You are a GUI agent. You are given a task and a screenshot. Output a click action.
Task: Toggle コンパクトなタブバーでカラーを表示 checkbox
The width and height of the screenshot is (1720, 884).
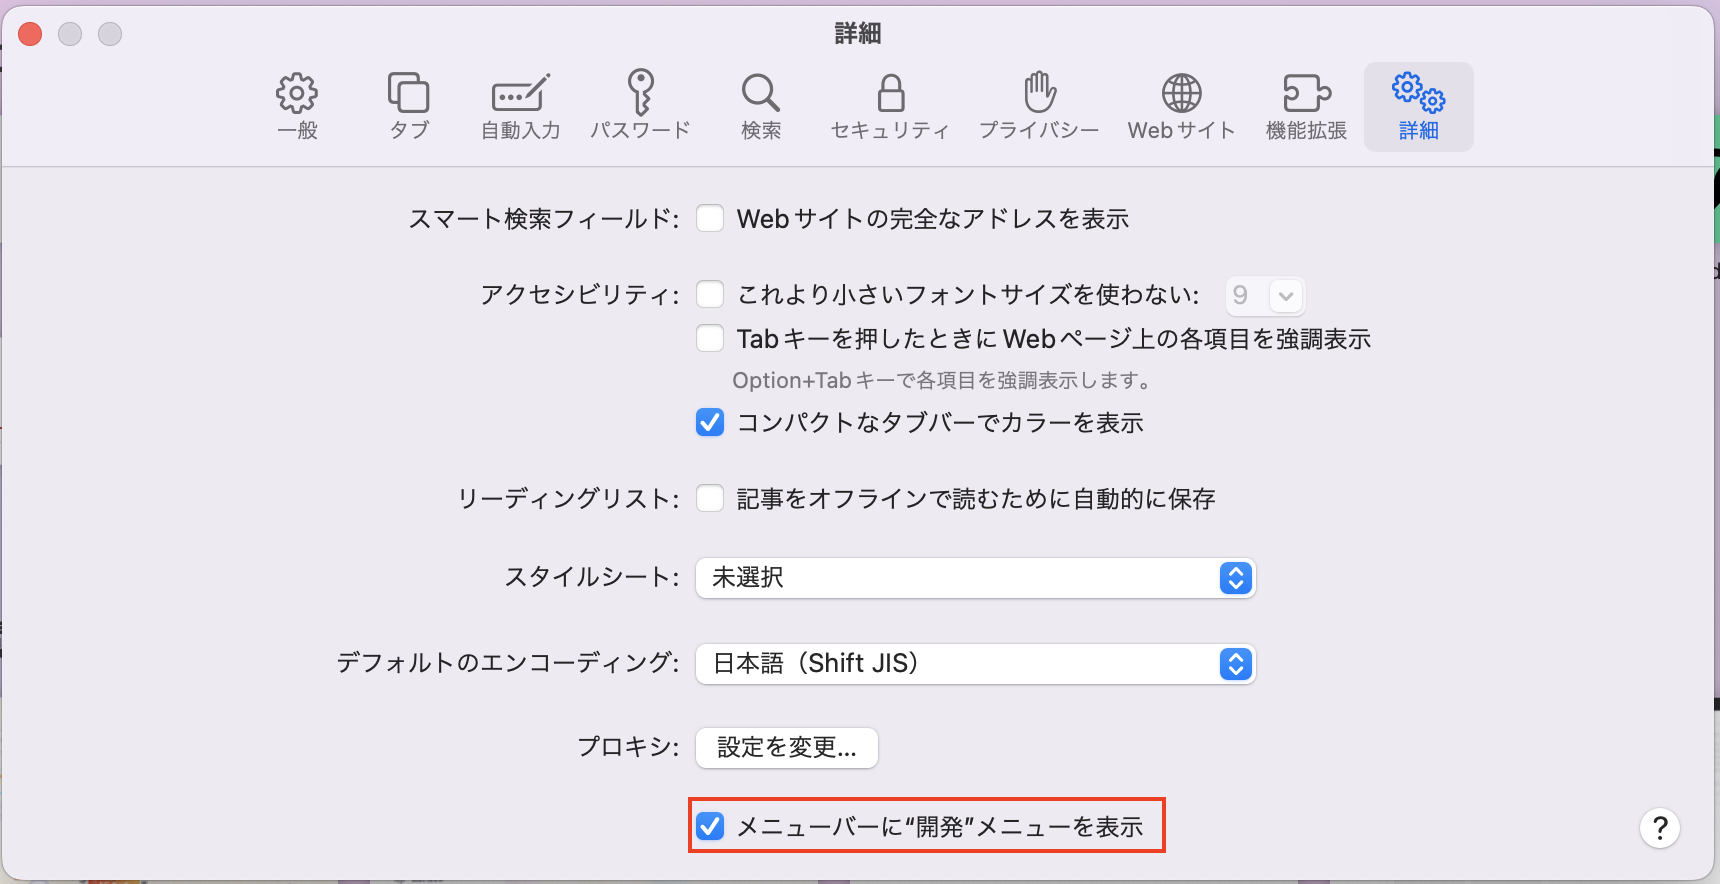[x=710, y=423]
